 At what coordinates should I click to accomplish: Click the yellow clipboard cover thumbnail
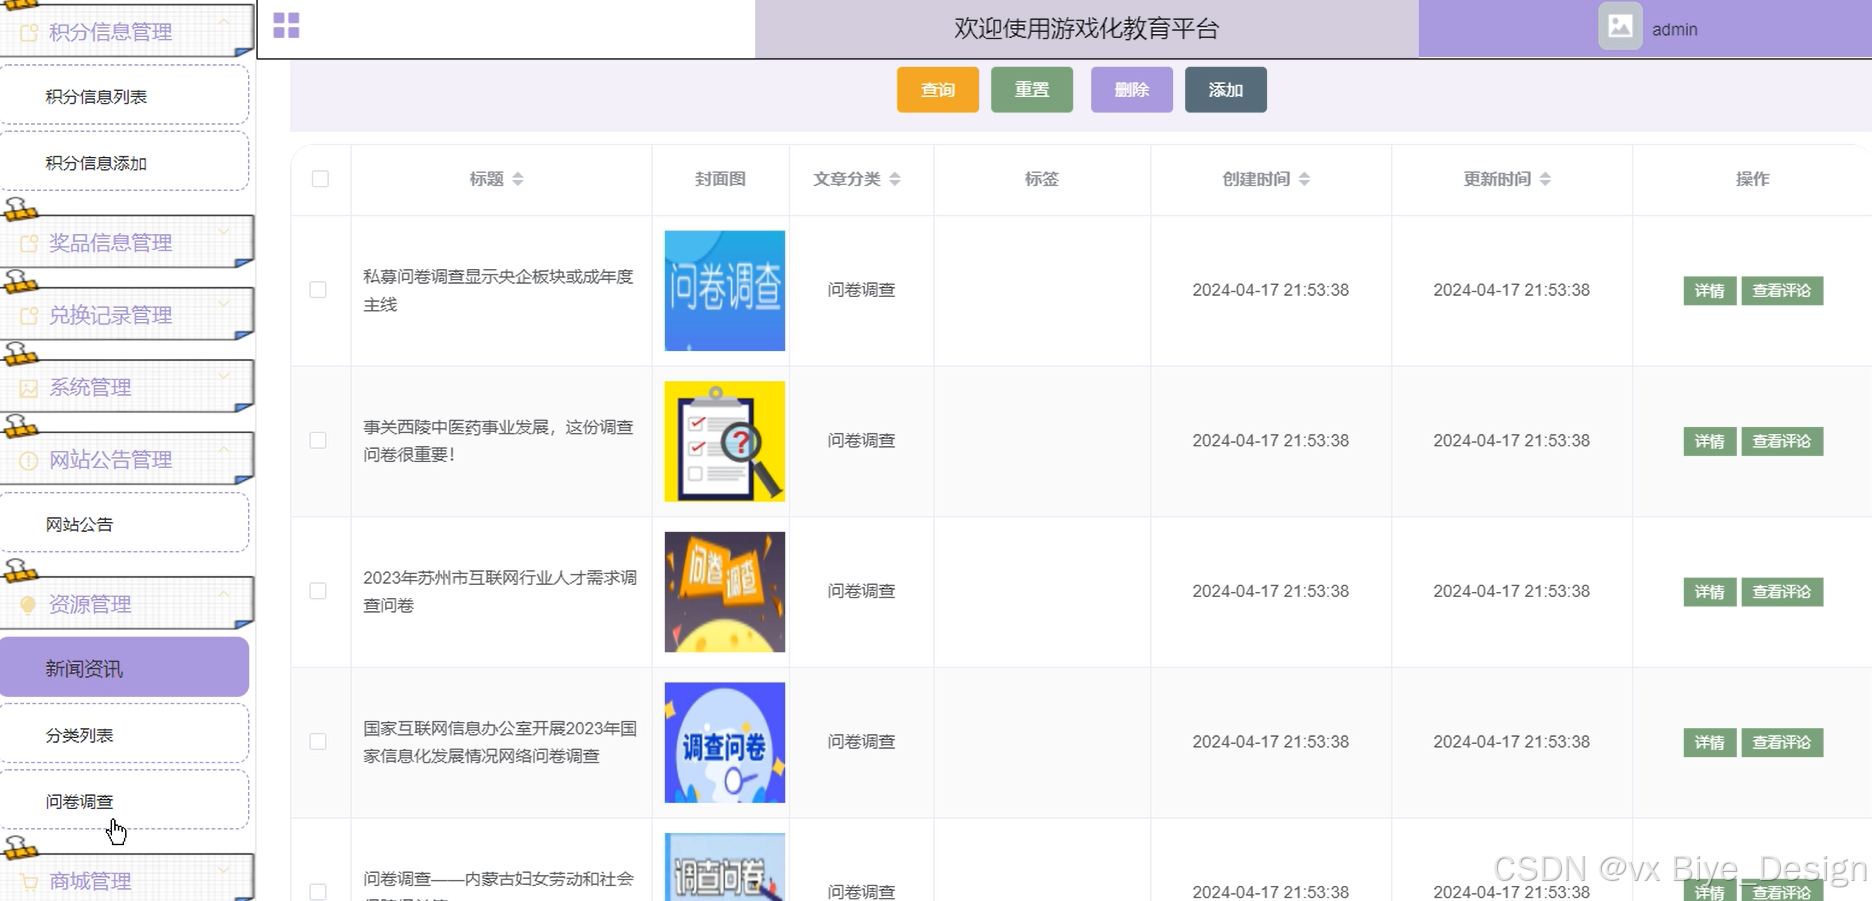coord(725,441)
